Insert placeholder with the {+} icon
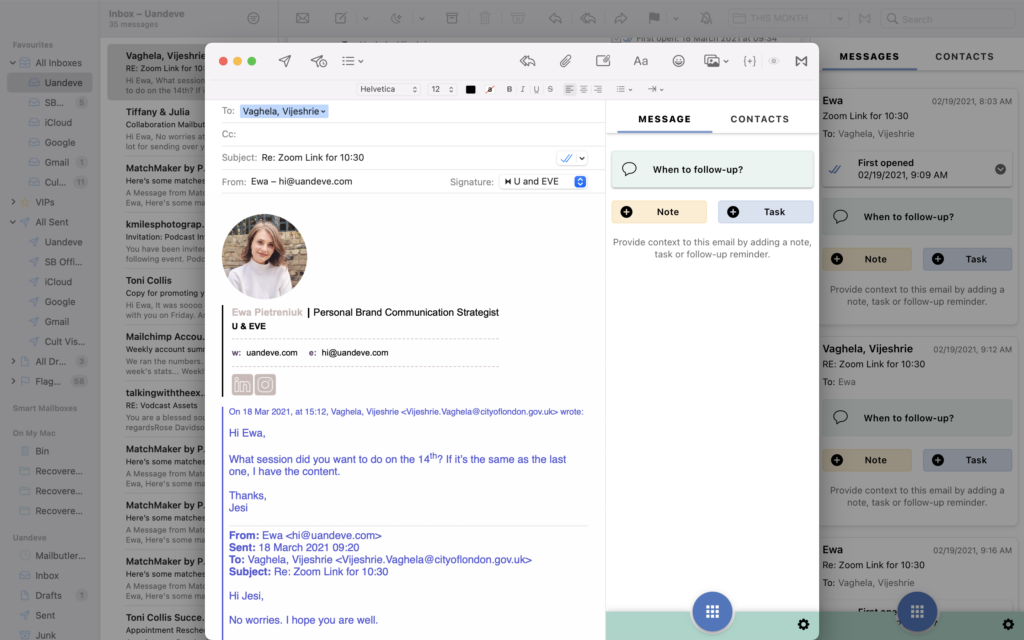The width and height of the screenshot is (1024, 640). click(x=750, y=61)
